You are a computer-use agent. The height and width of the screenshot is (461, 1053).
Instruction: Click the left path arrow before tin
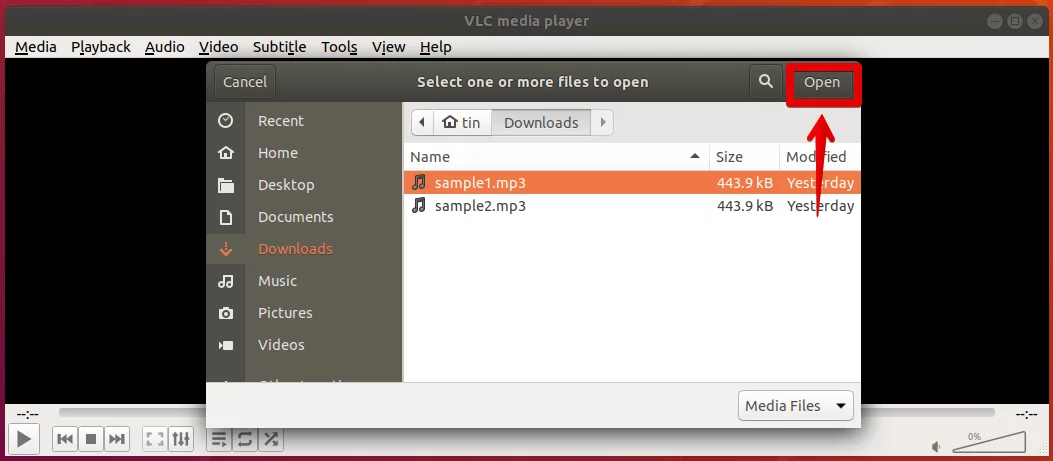click(x=422, y=122)
